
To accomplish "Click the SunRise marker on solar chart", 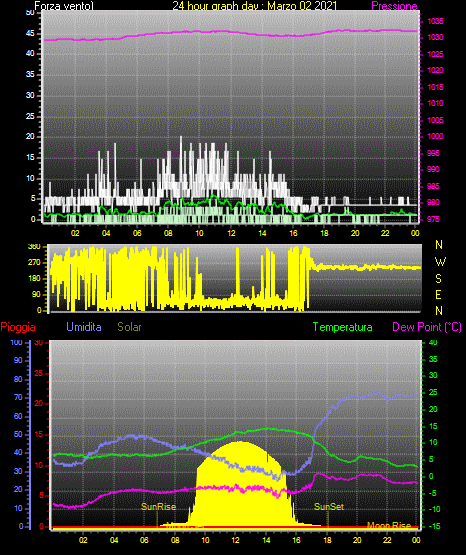I will [x=159, y=507].
